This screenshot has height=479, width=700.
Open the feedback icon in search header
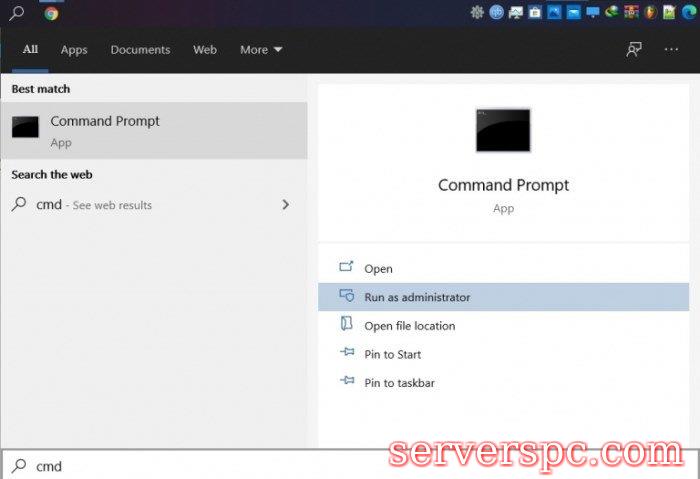click(633, 50)
